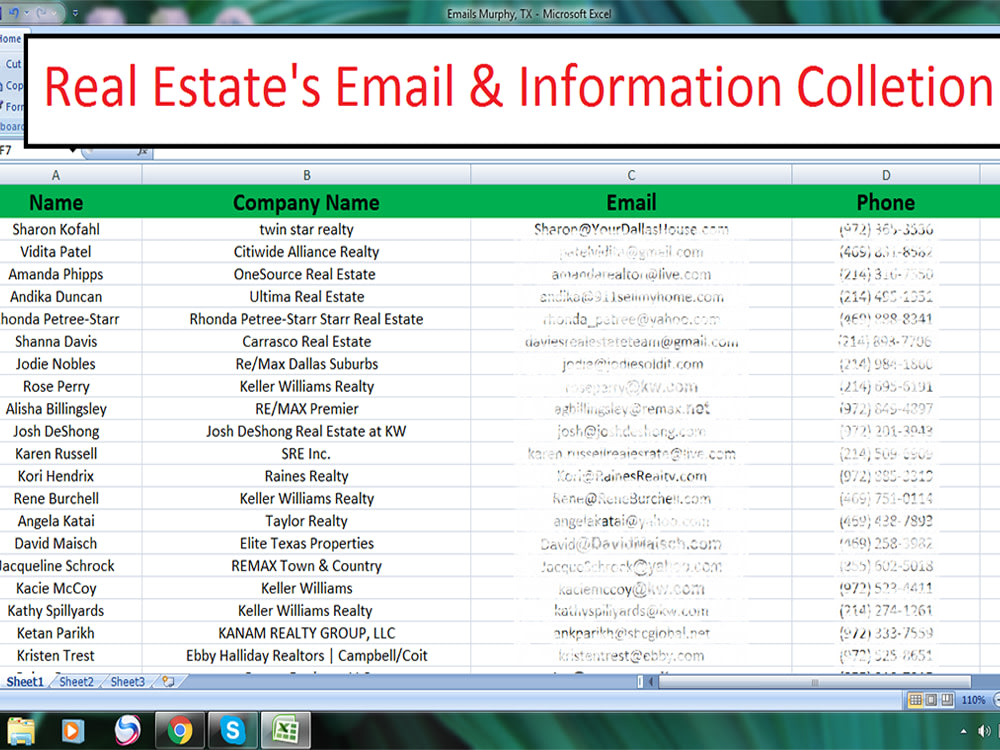Click the Copy command in the ribbon
Viewport: 1000px width, 750px height.
[13, 85]
